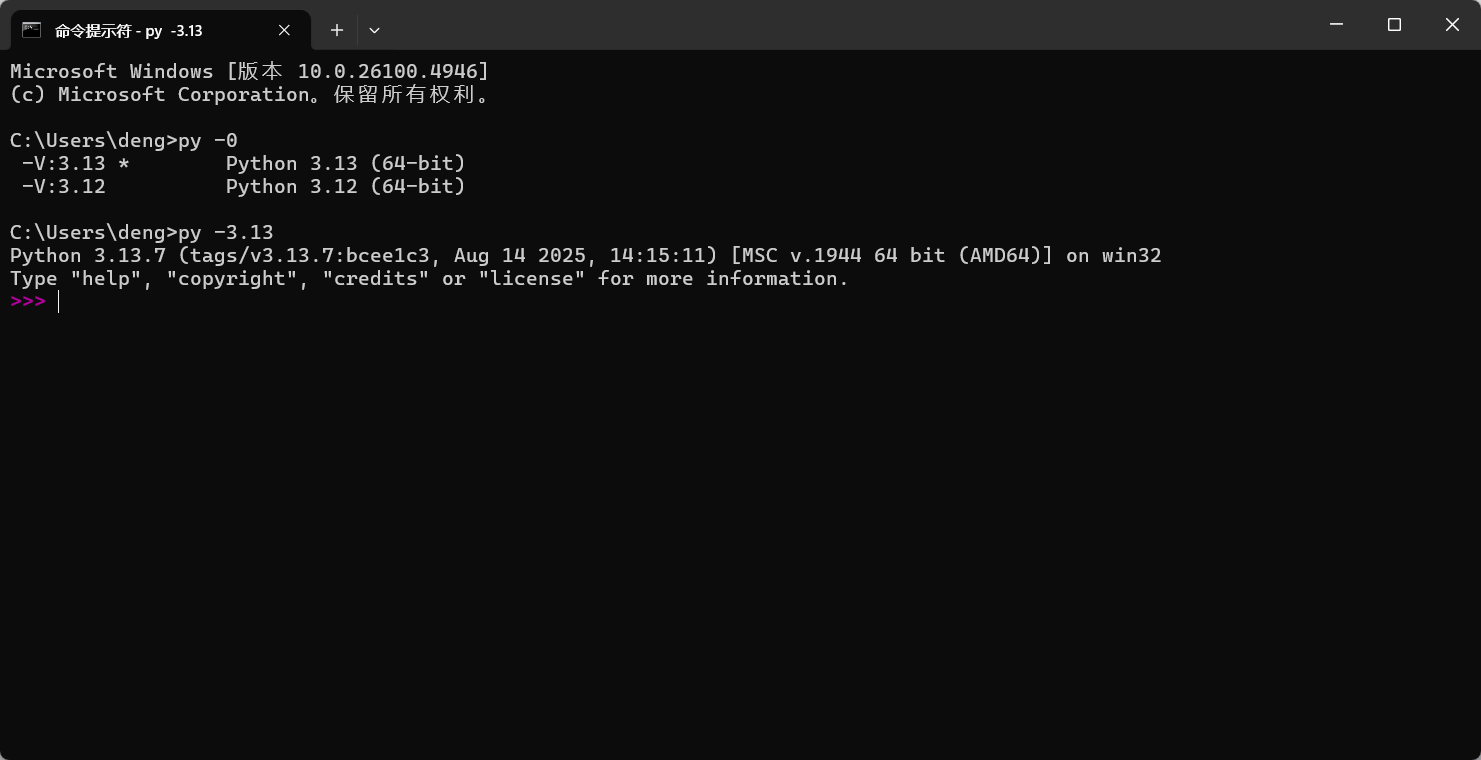Expand the terminal profile selector arrow
This screenshot has width=1481, height=760.
pyautogui.click(x=374, y=30)
